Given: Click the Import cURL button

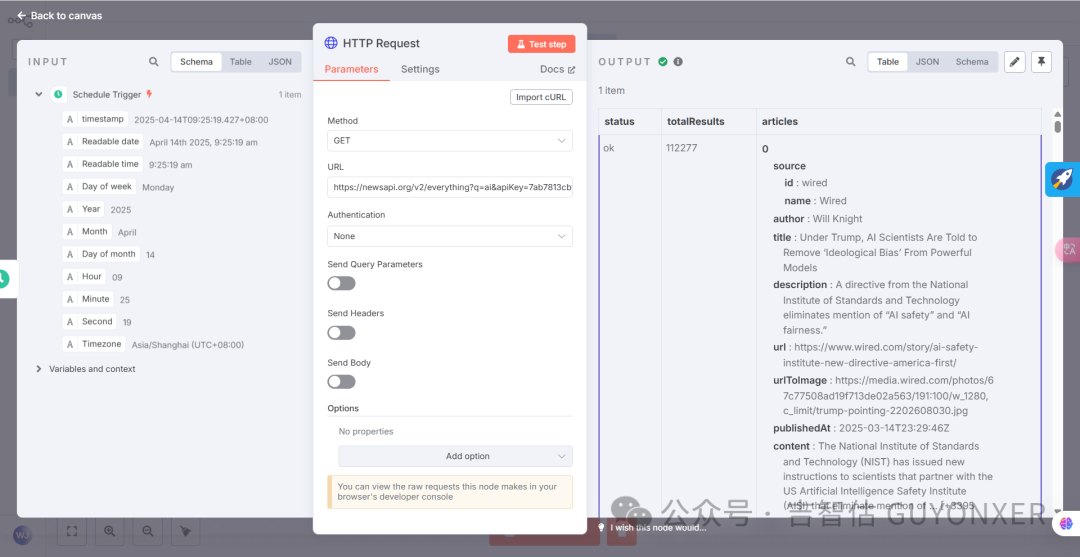Looking at the screenshot, I should [x=541, y=97].
